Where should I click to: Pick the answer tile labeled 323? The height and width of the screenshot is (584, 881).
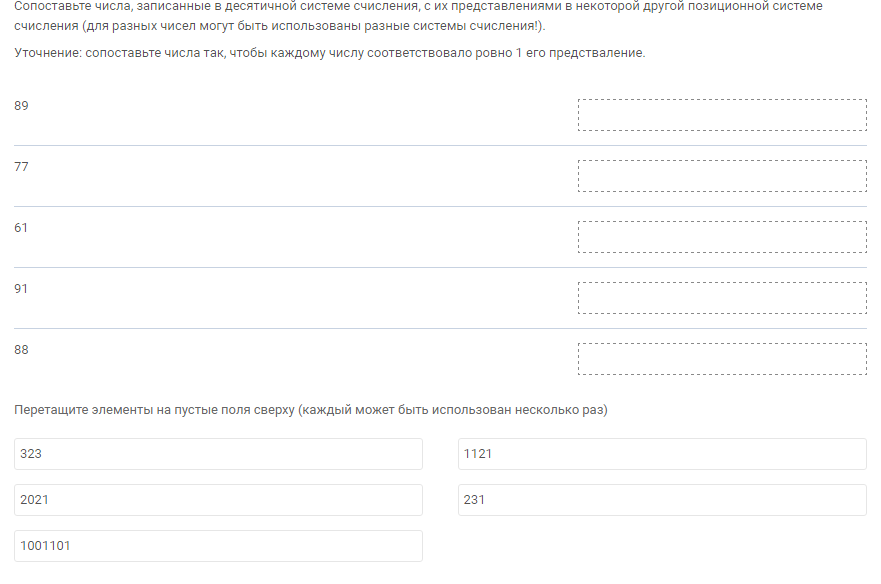pyautogui.click(x=218, y=454)
